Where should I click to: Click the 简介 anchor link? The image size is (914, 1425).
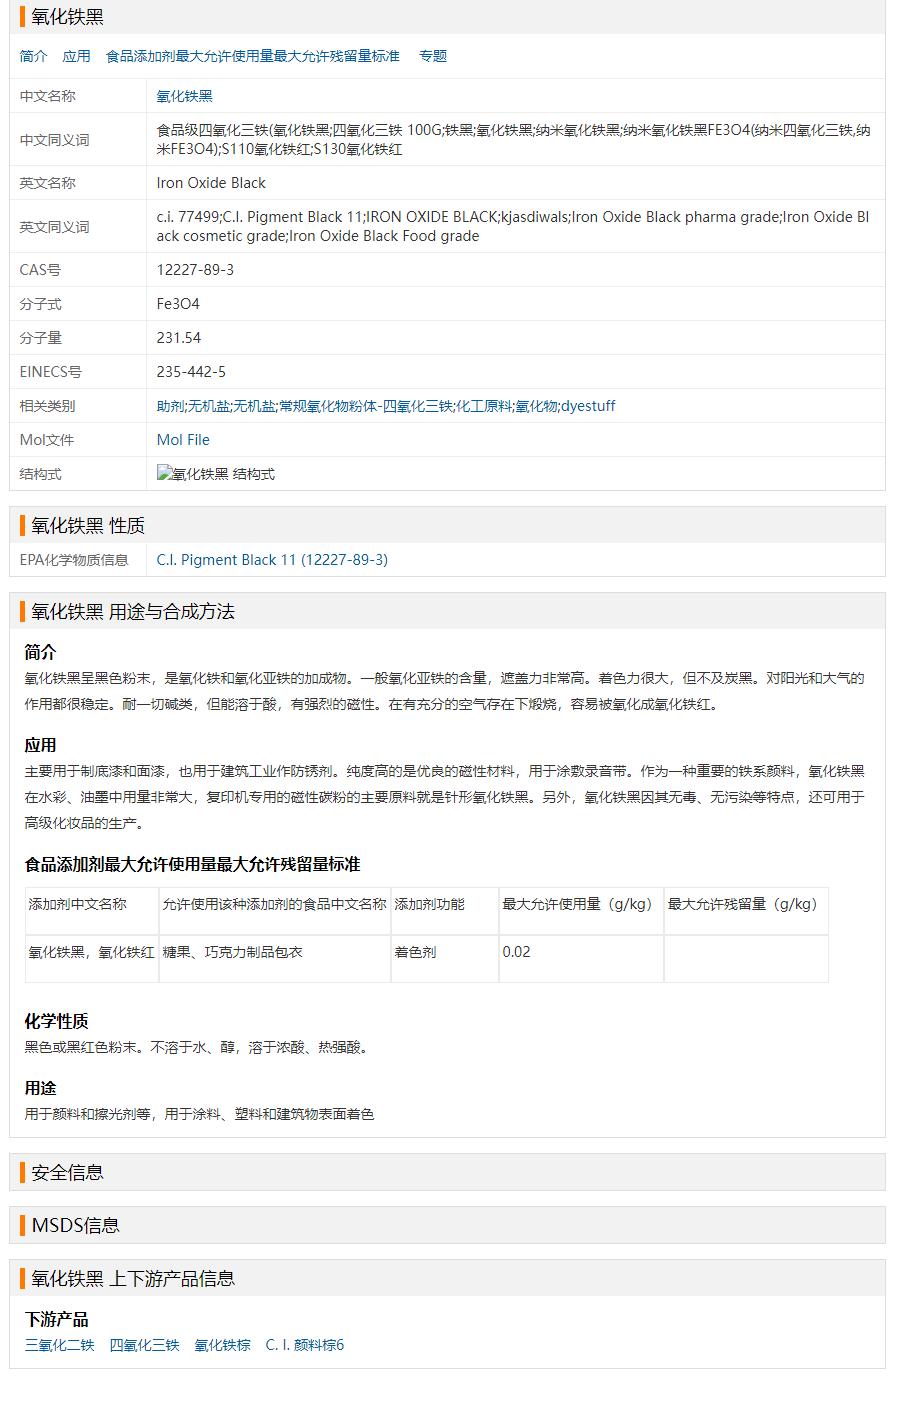tap(33, 56)
